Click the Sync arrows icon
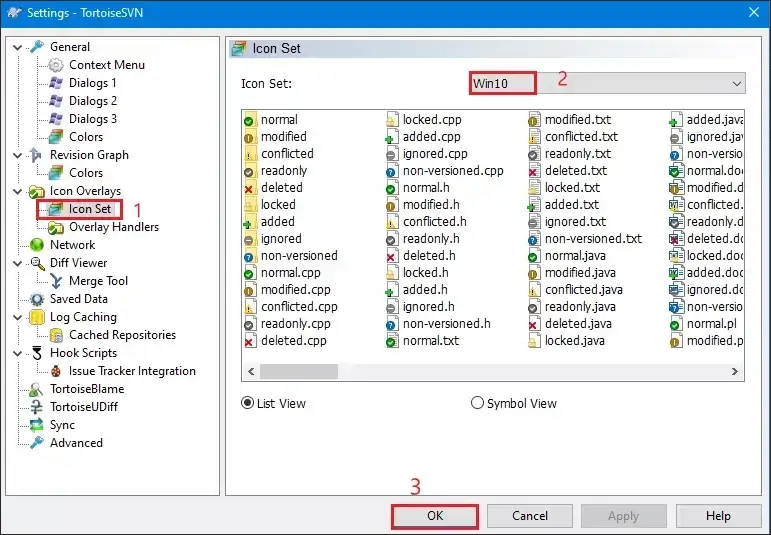The image size is (771, 535). (x=36, y=425)
